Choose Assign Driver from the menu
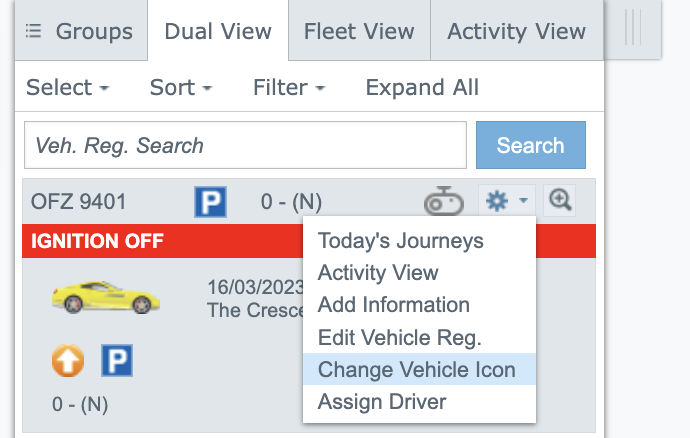Image resolution: width=690 pixels, height=438 pixels. [382, 402]
